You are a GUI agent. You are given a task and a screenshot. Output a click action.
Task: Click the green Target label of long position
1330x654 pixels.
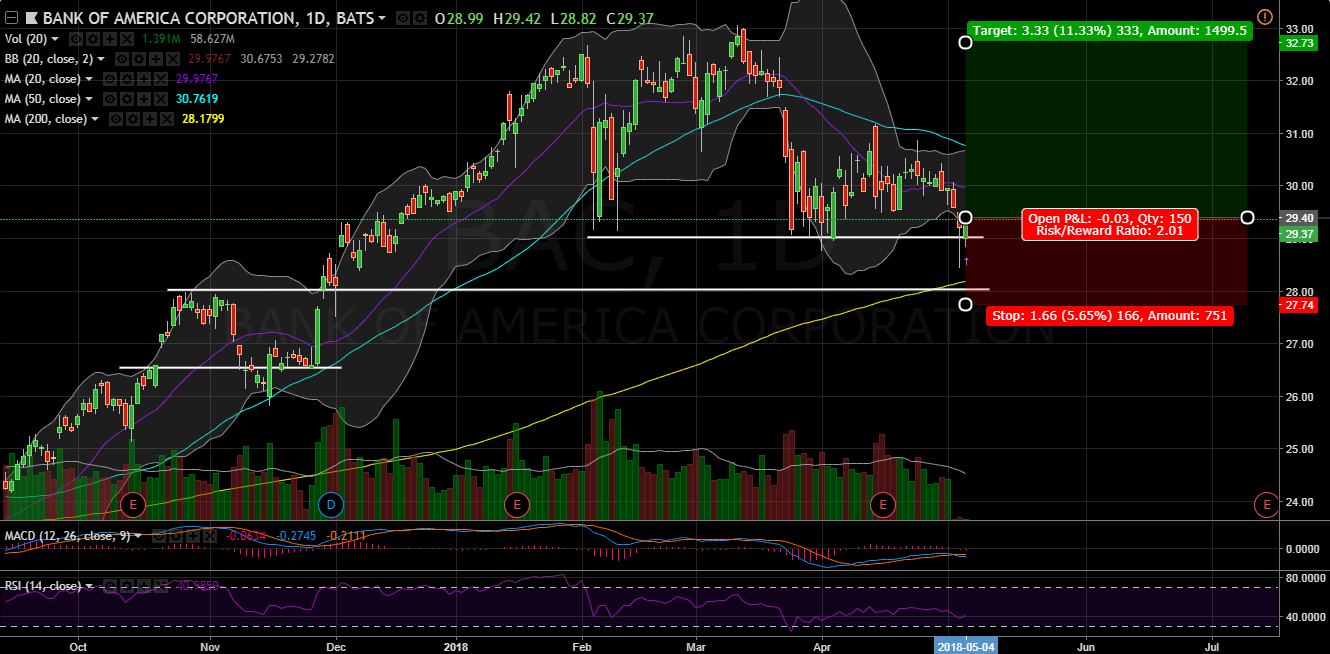point(1109,30)
